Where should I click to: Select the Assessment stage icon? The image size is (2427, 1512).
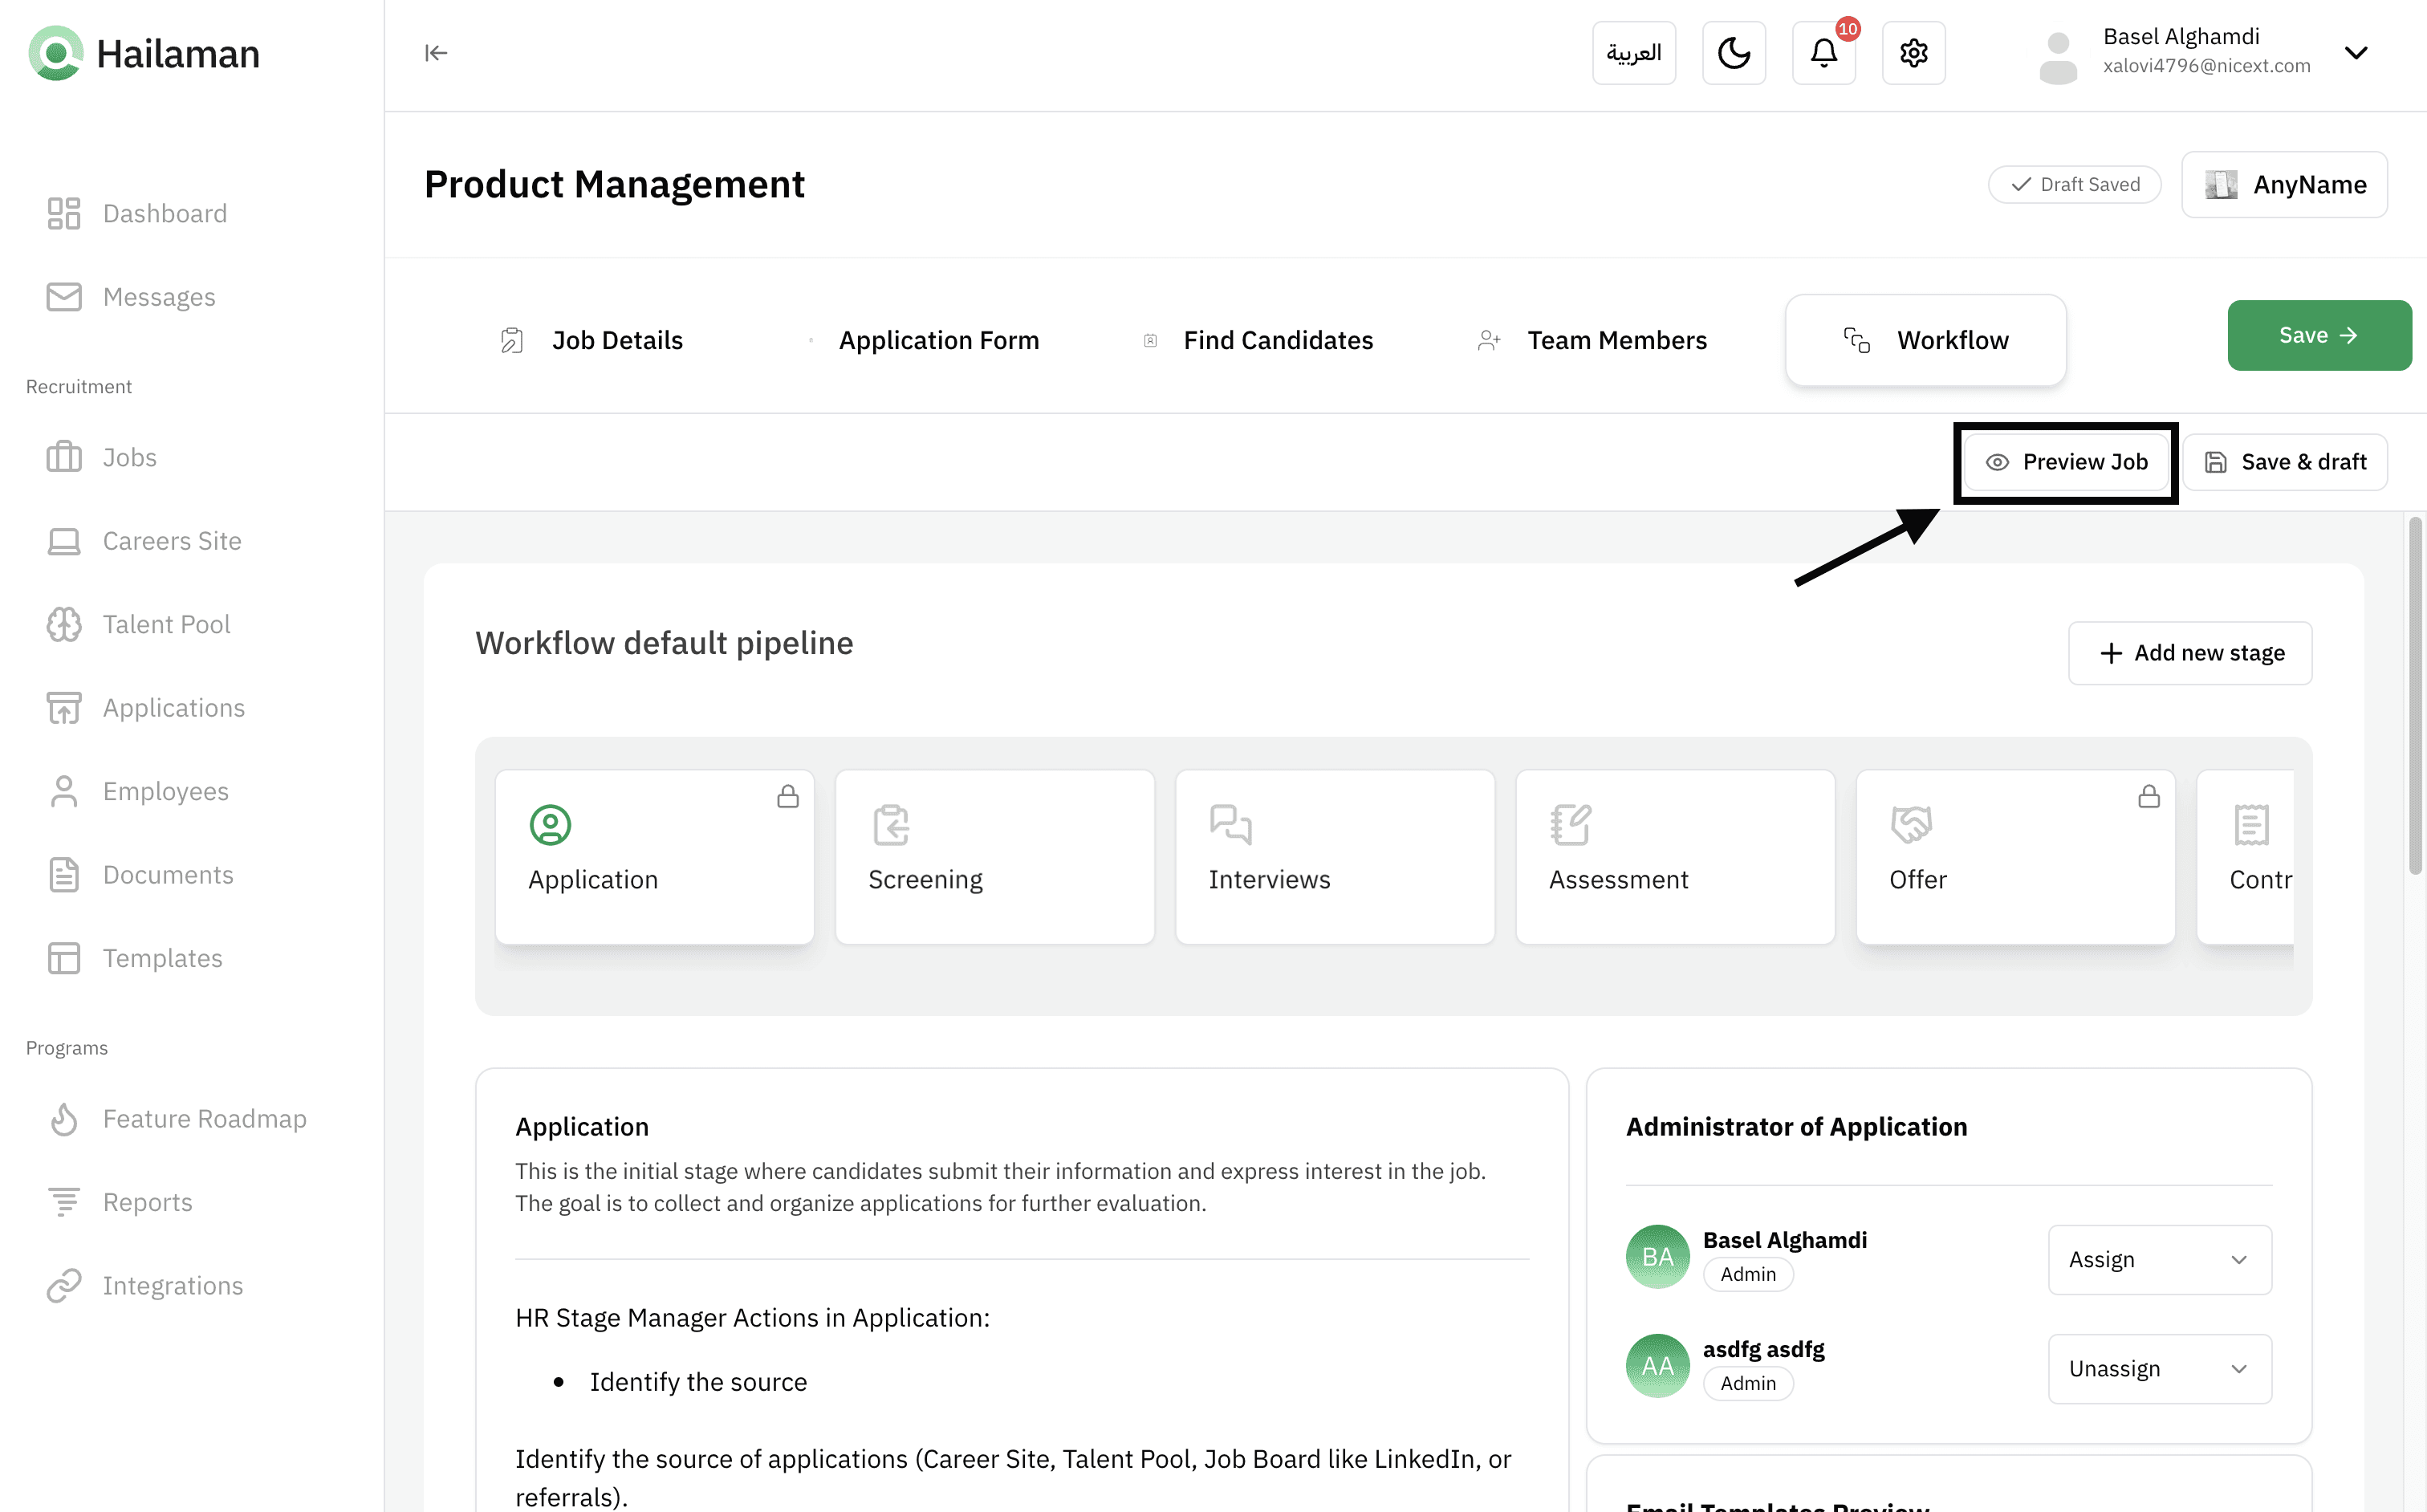click(1570, 825)
